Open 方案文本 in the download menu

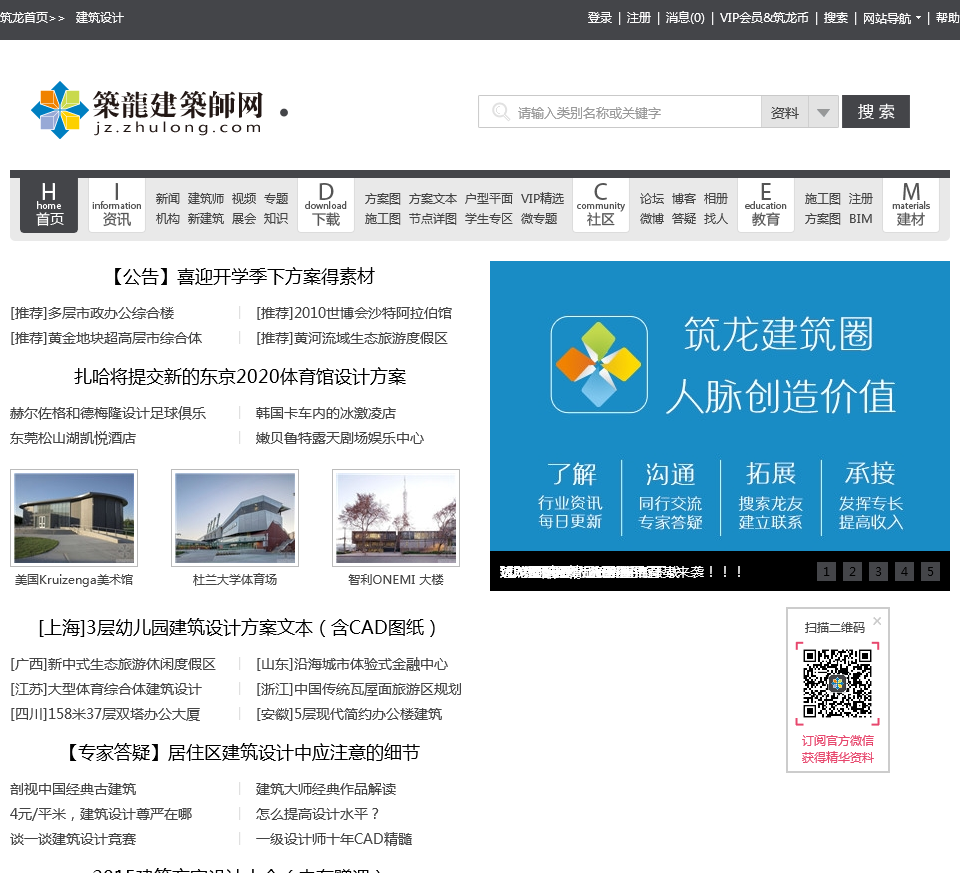pyautogui.click(x=433, y=198)
